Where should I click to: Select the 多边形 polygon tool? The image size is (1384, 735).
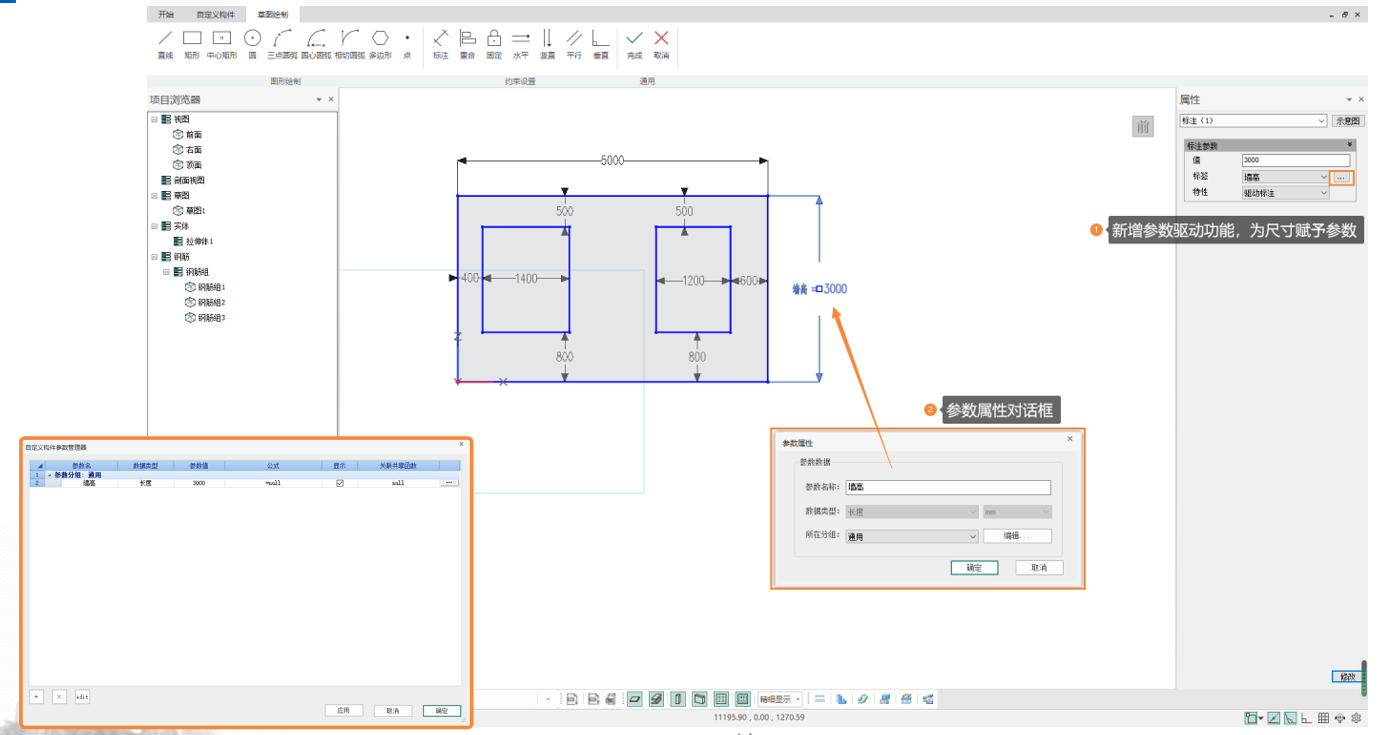(x=380, y=40)
